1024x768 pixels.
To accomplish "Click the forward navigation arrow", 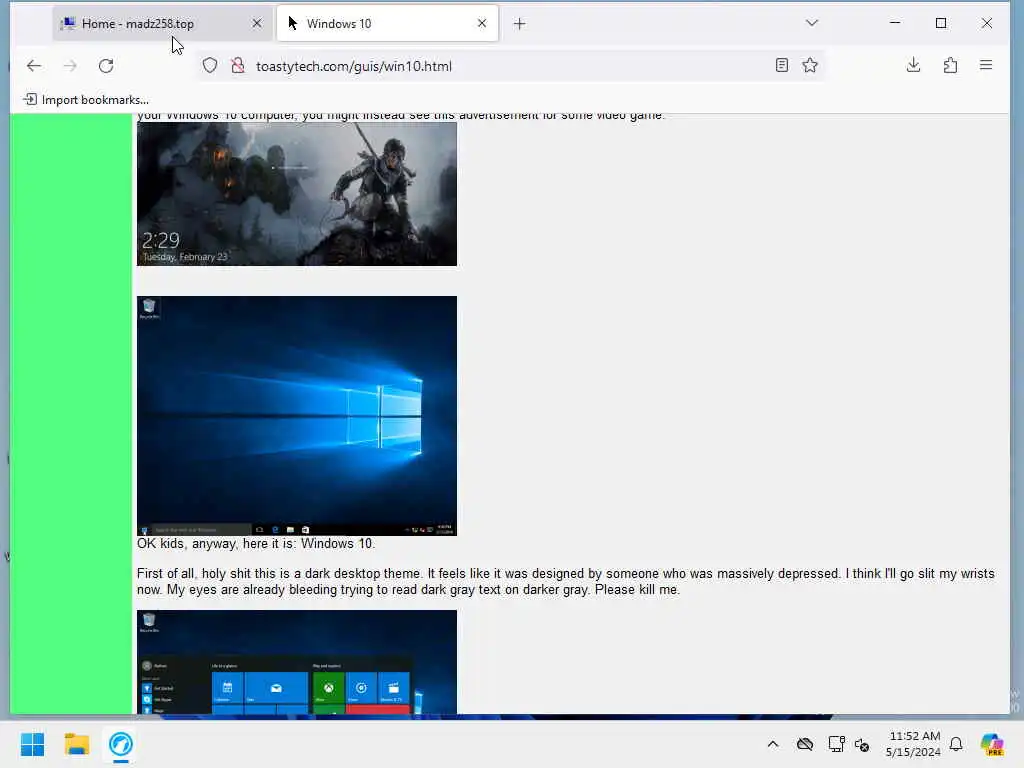I will [70, 65].
